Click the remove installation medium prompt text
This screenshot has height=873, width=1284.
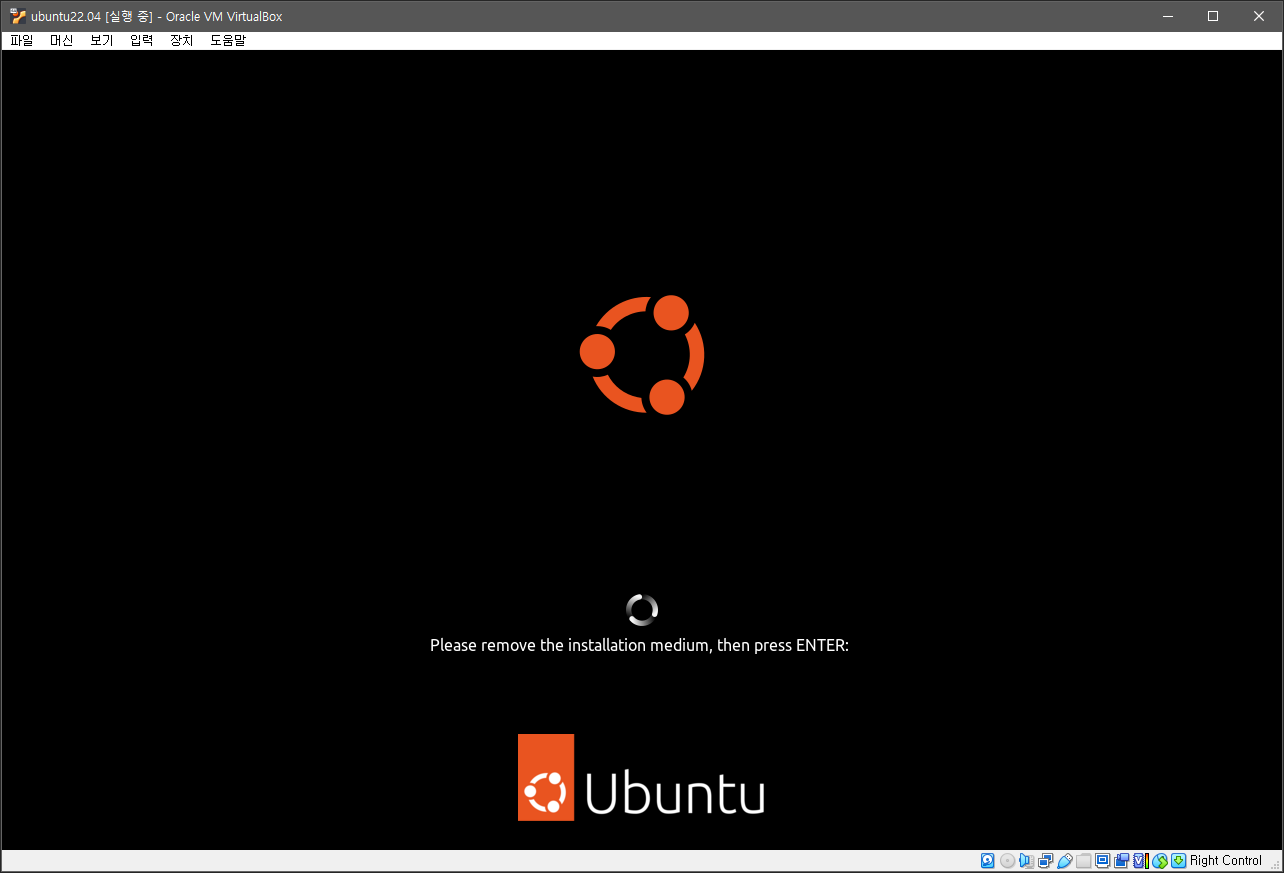click(639, 646)
